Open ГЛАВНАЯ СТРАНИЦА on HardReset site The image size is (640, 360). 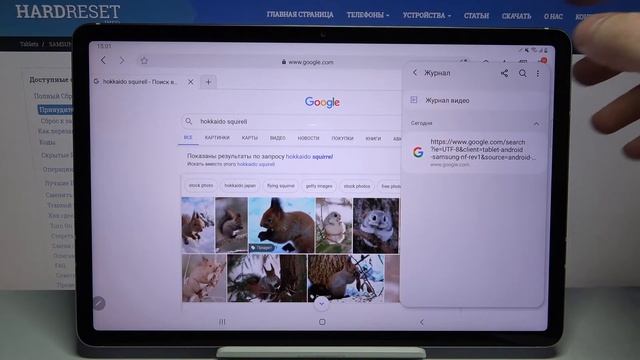tap(300, 15)
